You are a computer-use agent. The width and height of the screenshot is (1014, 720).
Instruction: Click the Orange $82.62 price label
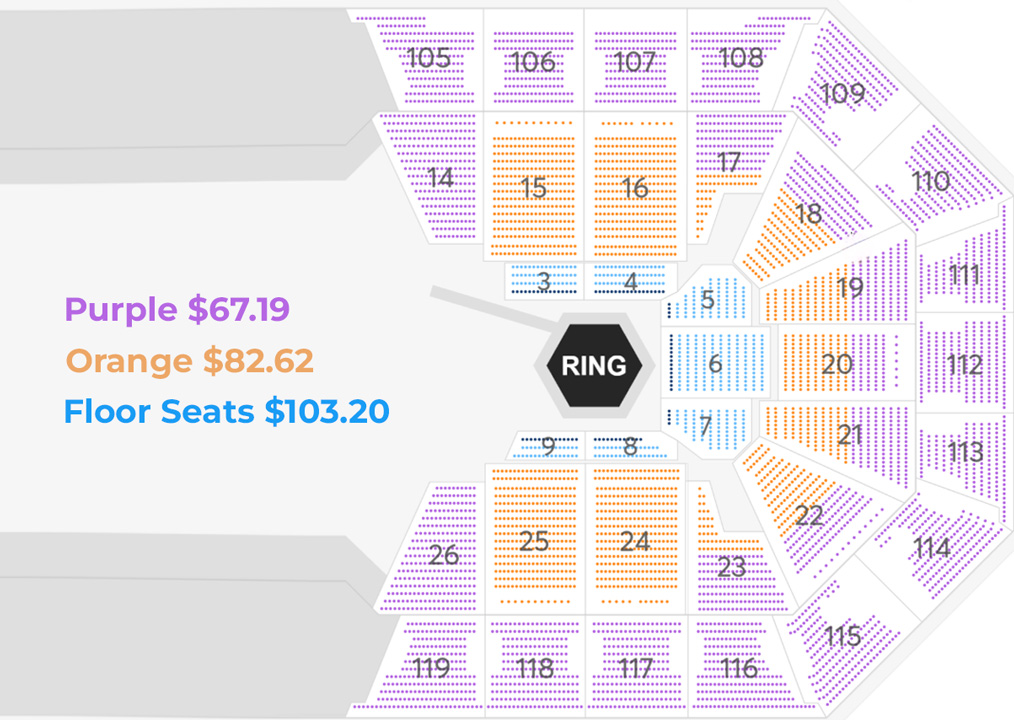(x=190, y=360)
